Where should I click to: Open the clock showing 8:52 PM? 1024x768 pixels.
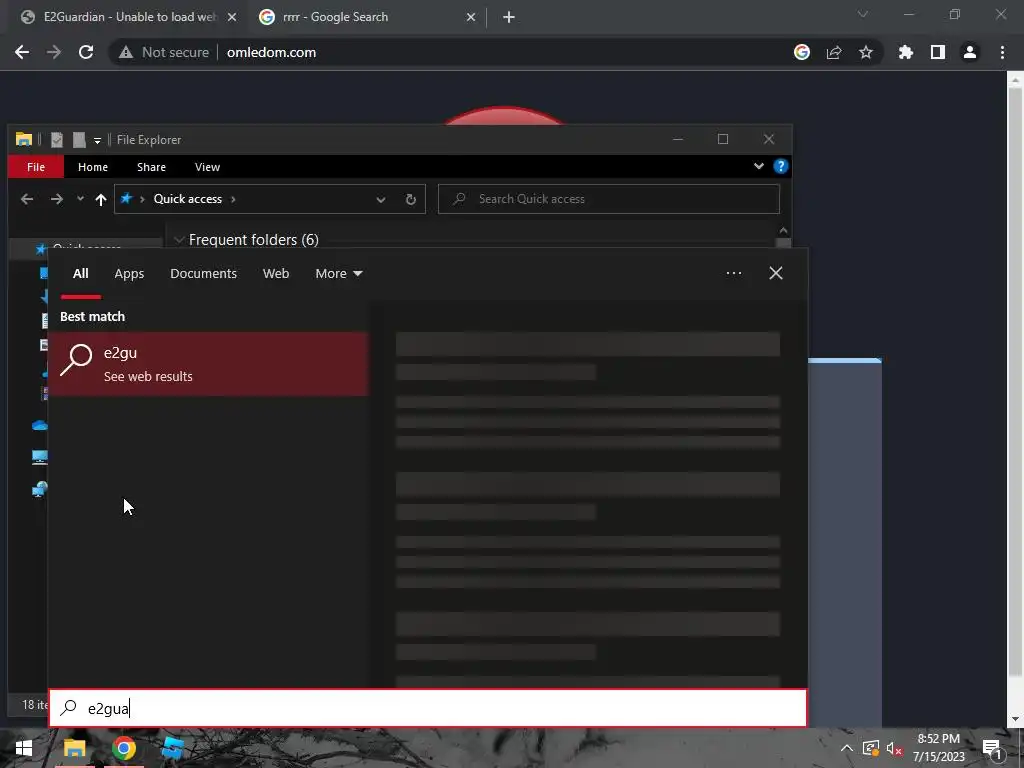coord(938,748)
